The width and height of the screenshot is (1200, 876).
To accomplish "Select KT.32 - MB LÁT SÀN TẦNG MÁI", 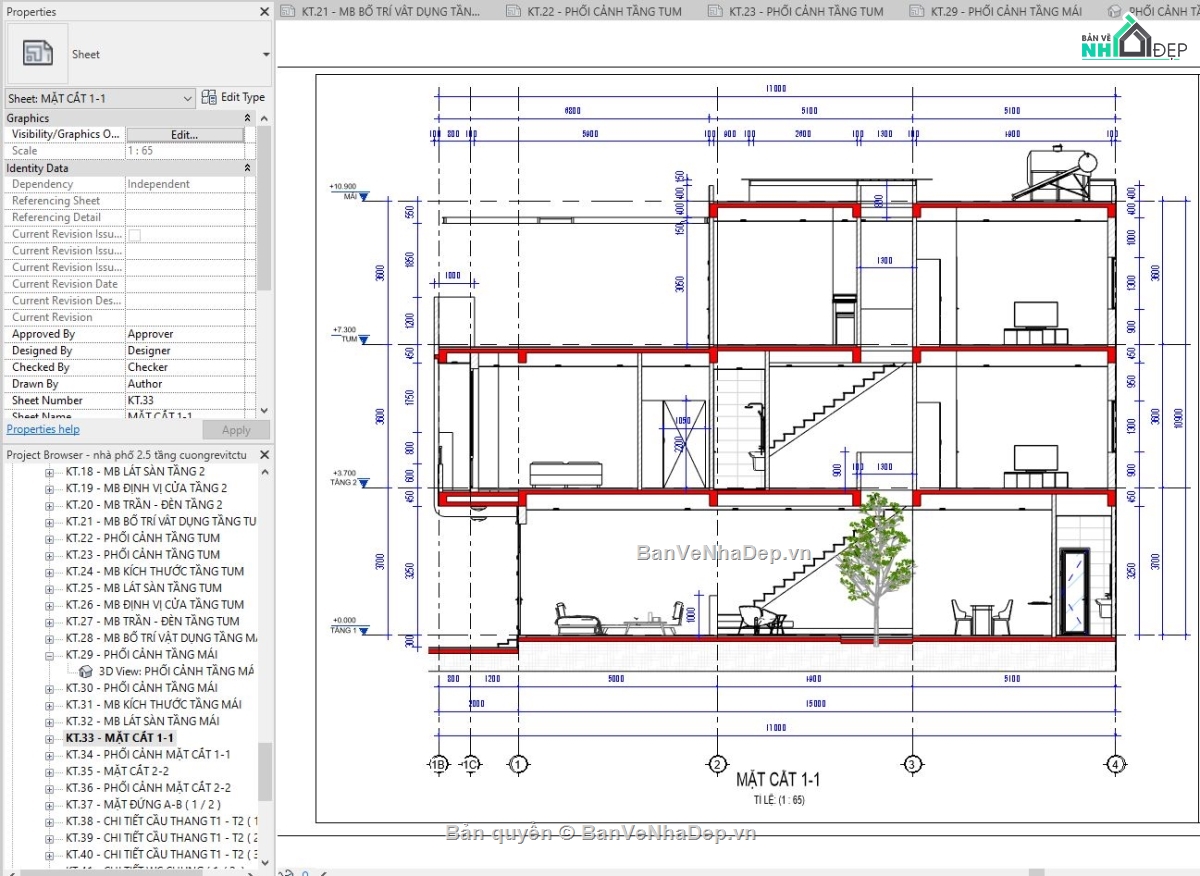I will click(143, 721).
